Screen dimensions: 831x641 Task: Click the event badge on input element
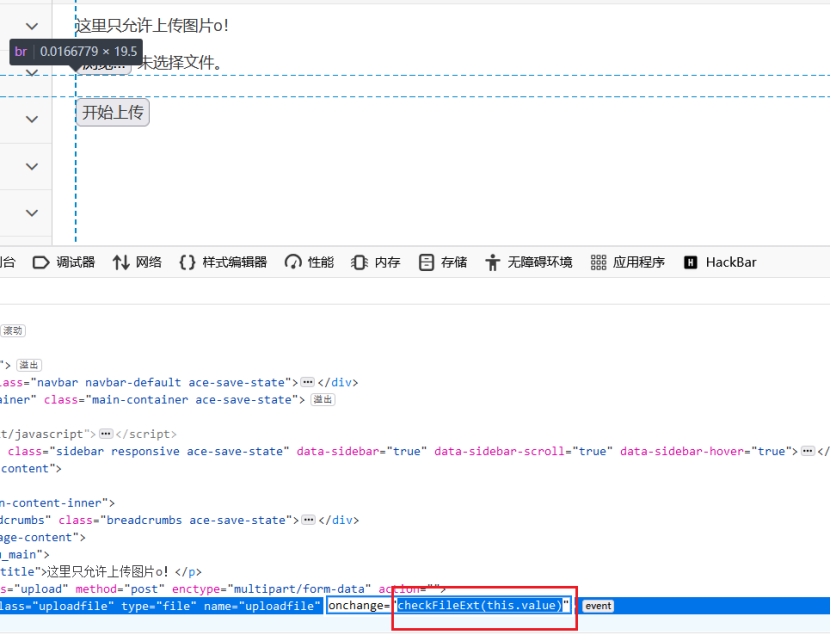tap(598, 606)
